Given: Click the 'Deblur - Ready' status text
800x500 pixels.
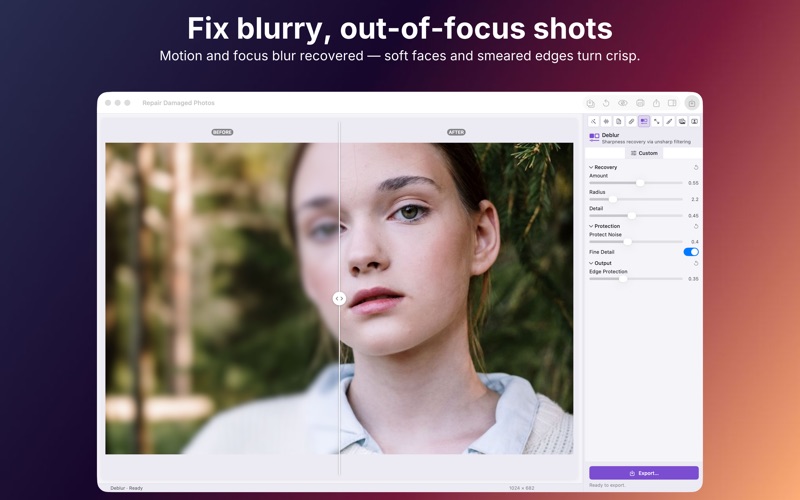Looking at the screenshot, I should (127, 488).
